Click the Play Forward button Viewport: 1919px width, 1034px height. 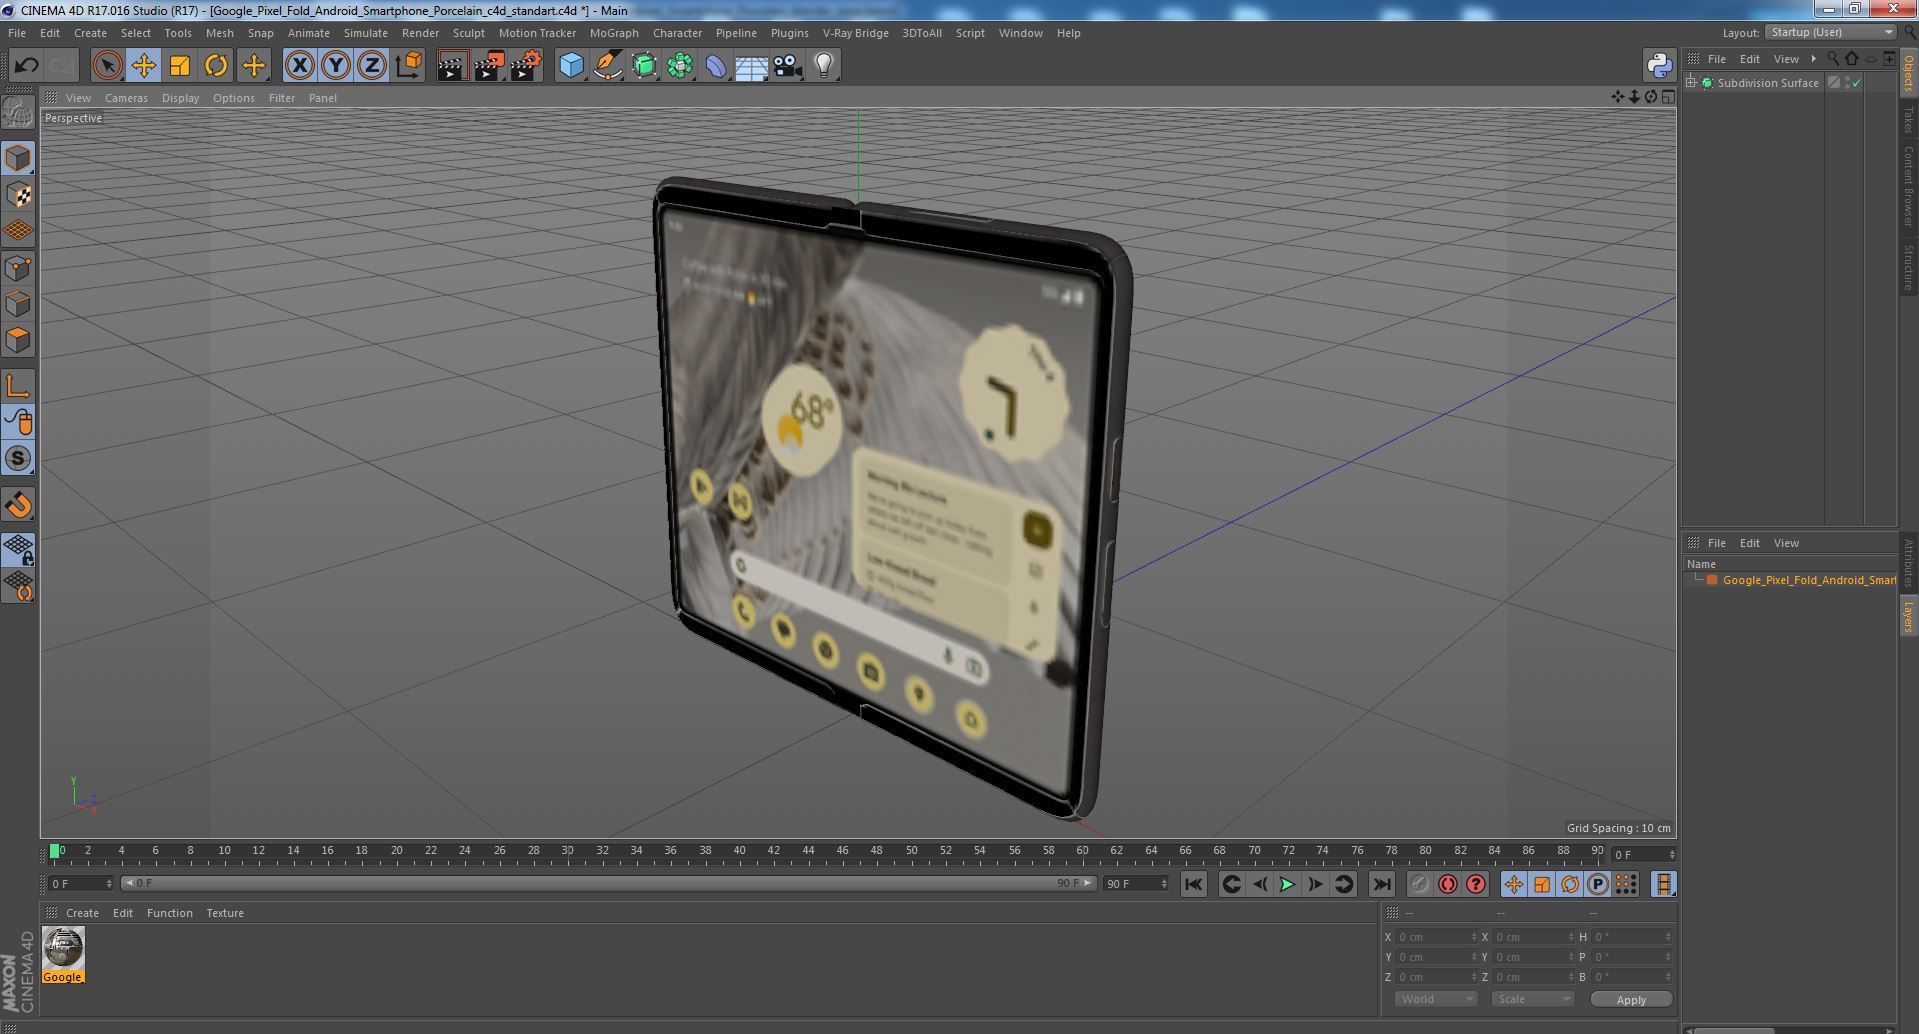click(x=1287, y=884)
